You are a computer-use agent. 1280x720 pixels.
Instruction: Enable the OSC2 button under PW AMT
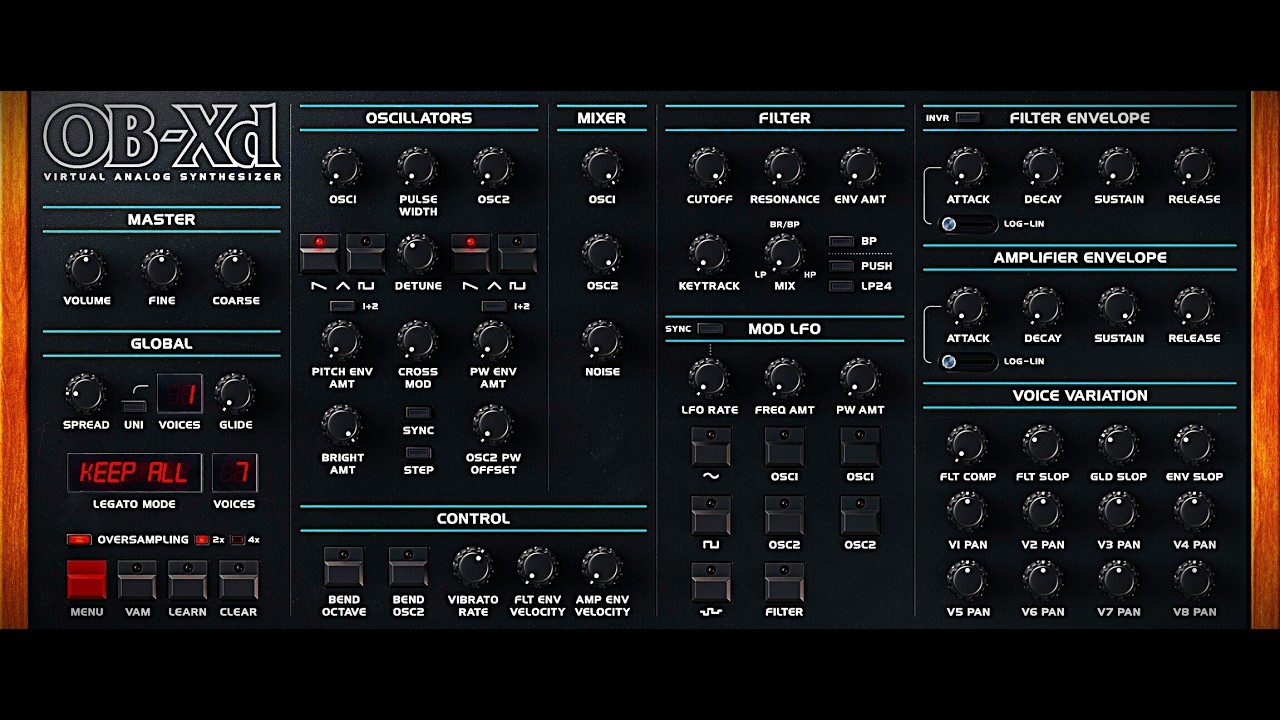click(860, 514)
